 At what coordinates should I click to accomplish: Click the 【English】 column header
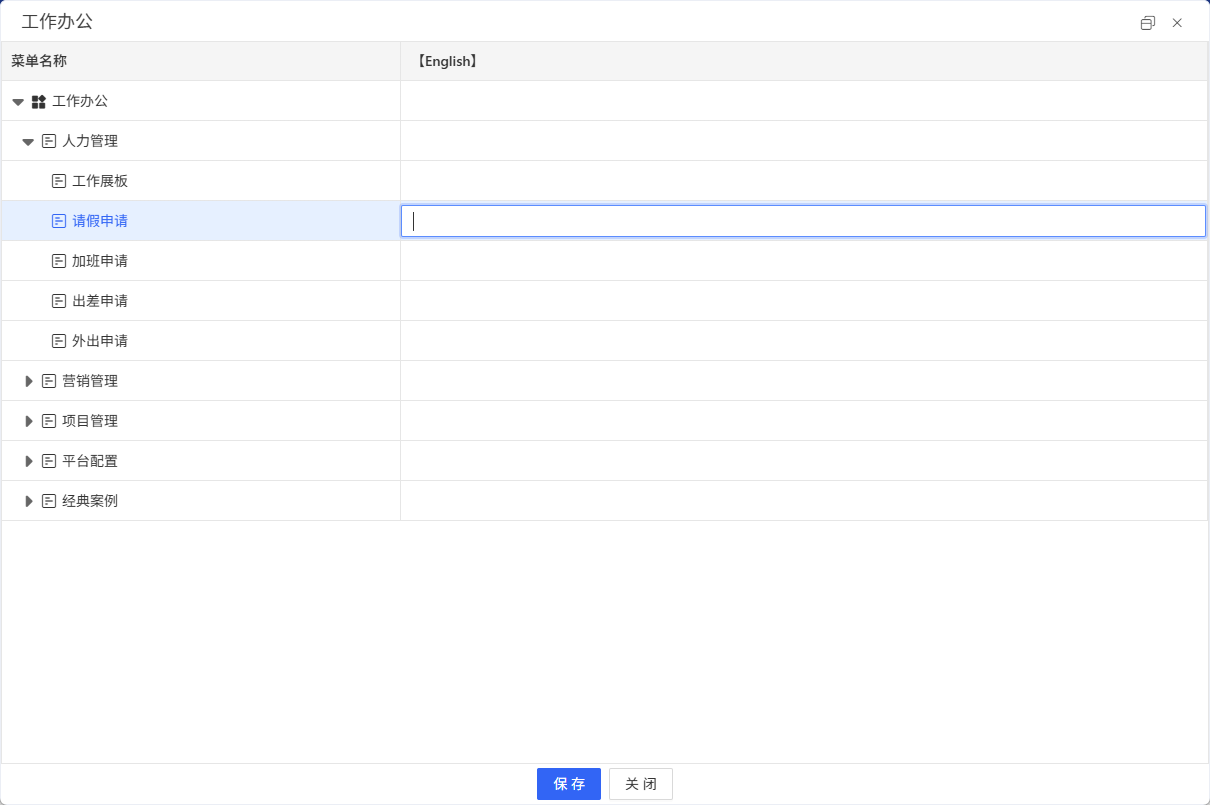(446, 61)
